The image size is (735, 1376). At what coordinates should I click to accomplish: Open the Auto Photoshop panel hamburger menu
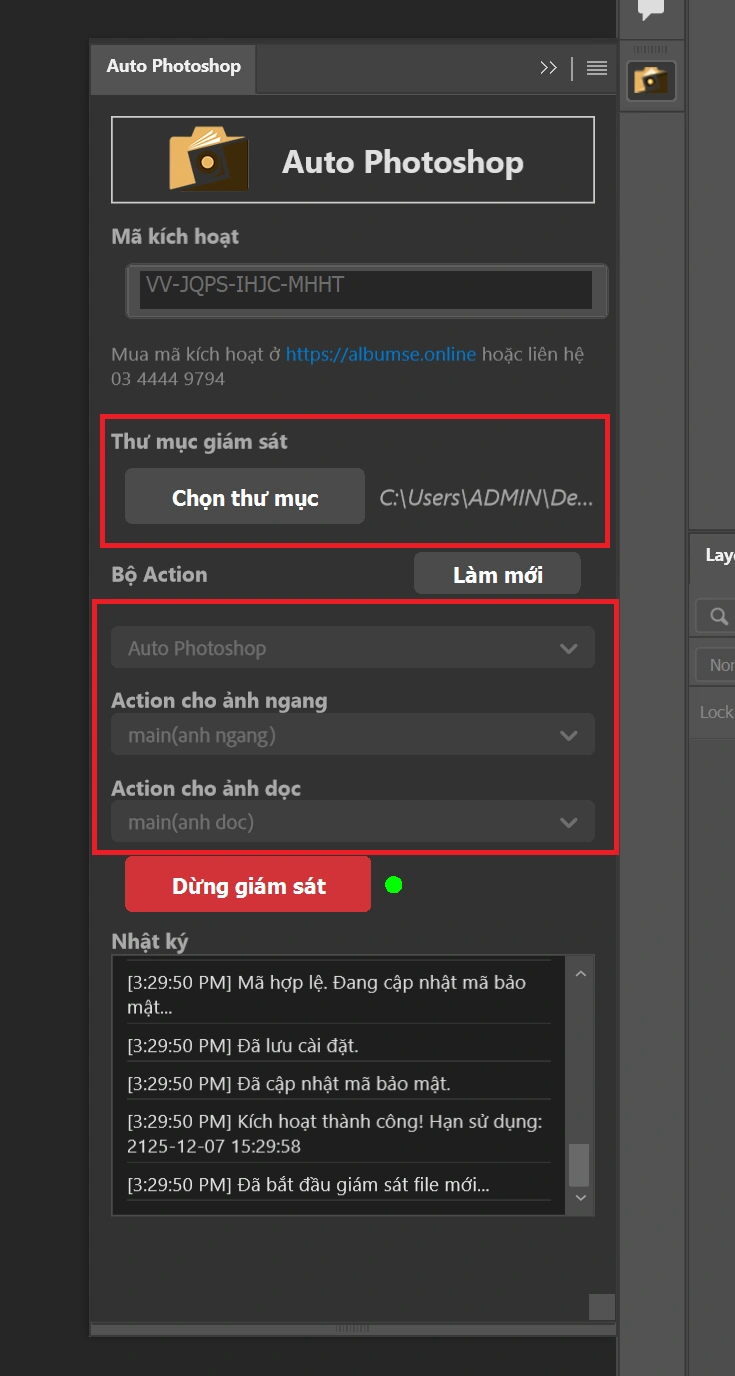point(597,68)
